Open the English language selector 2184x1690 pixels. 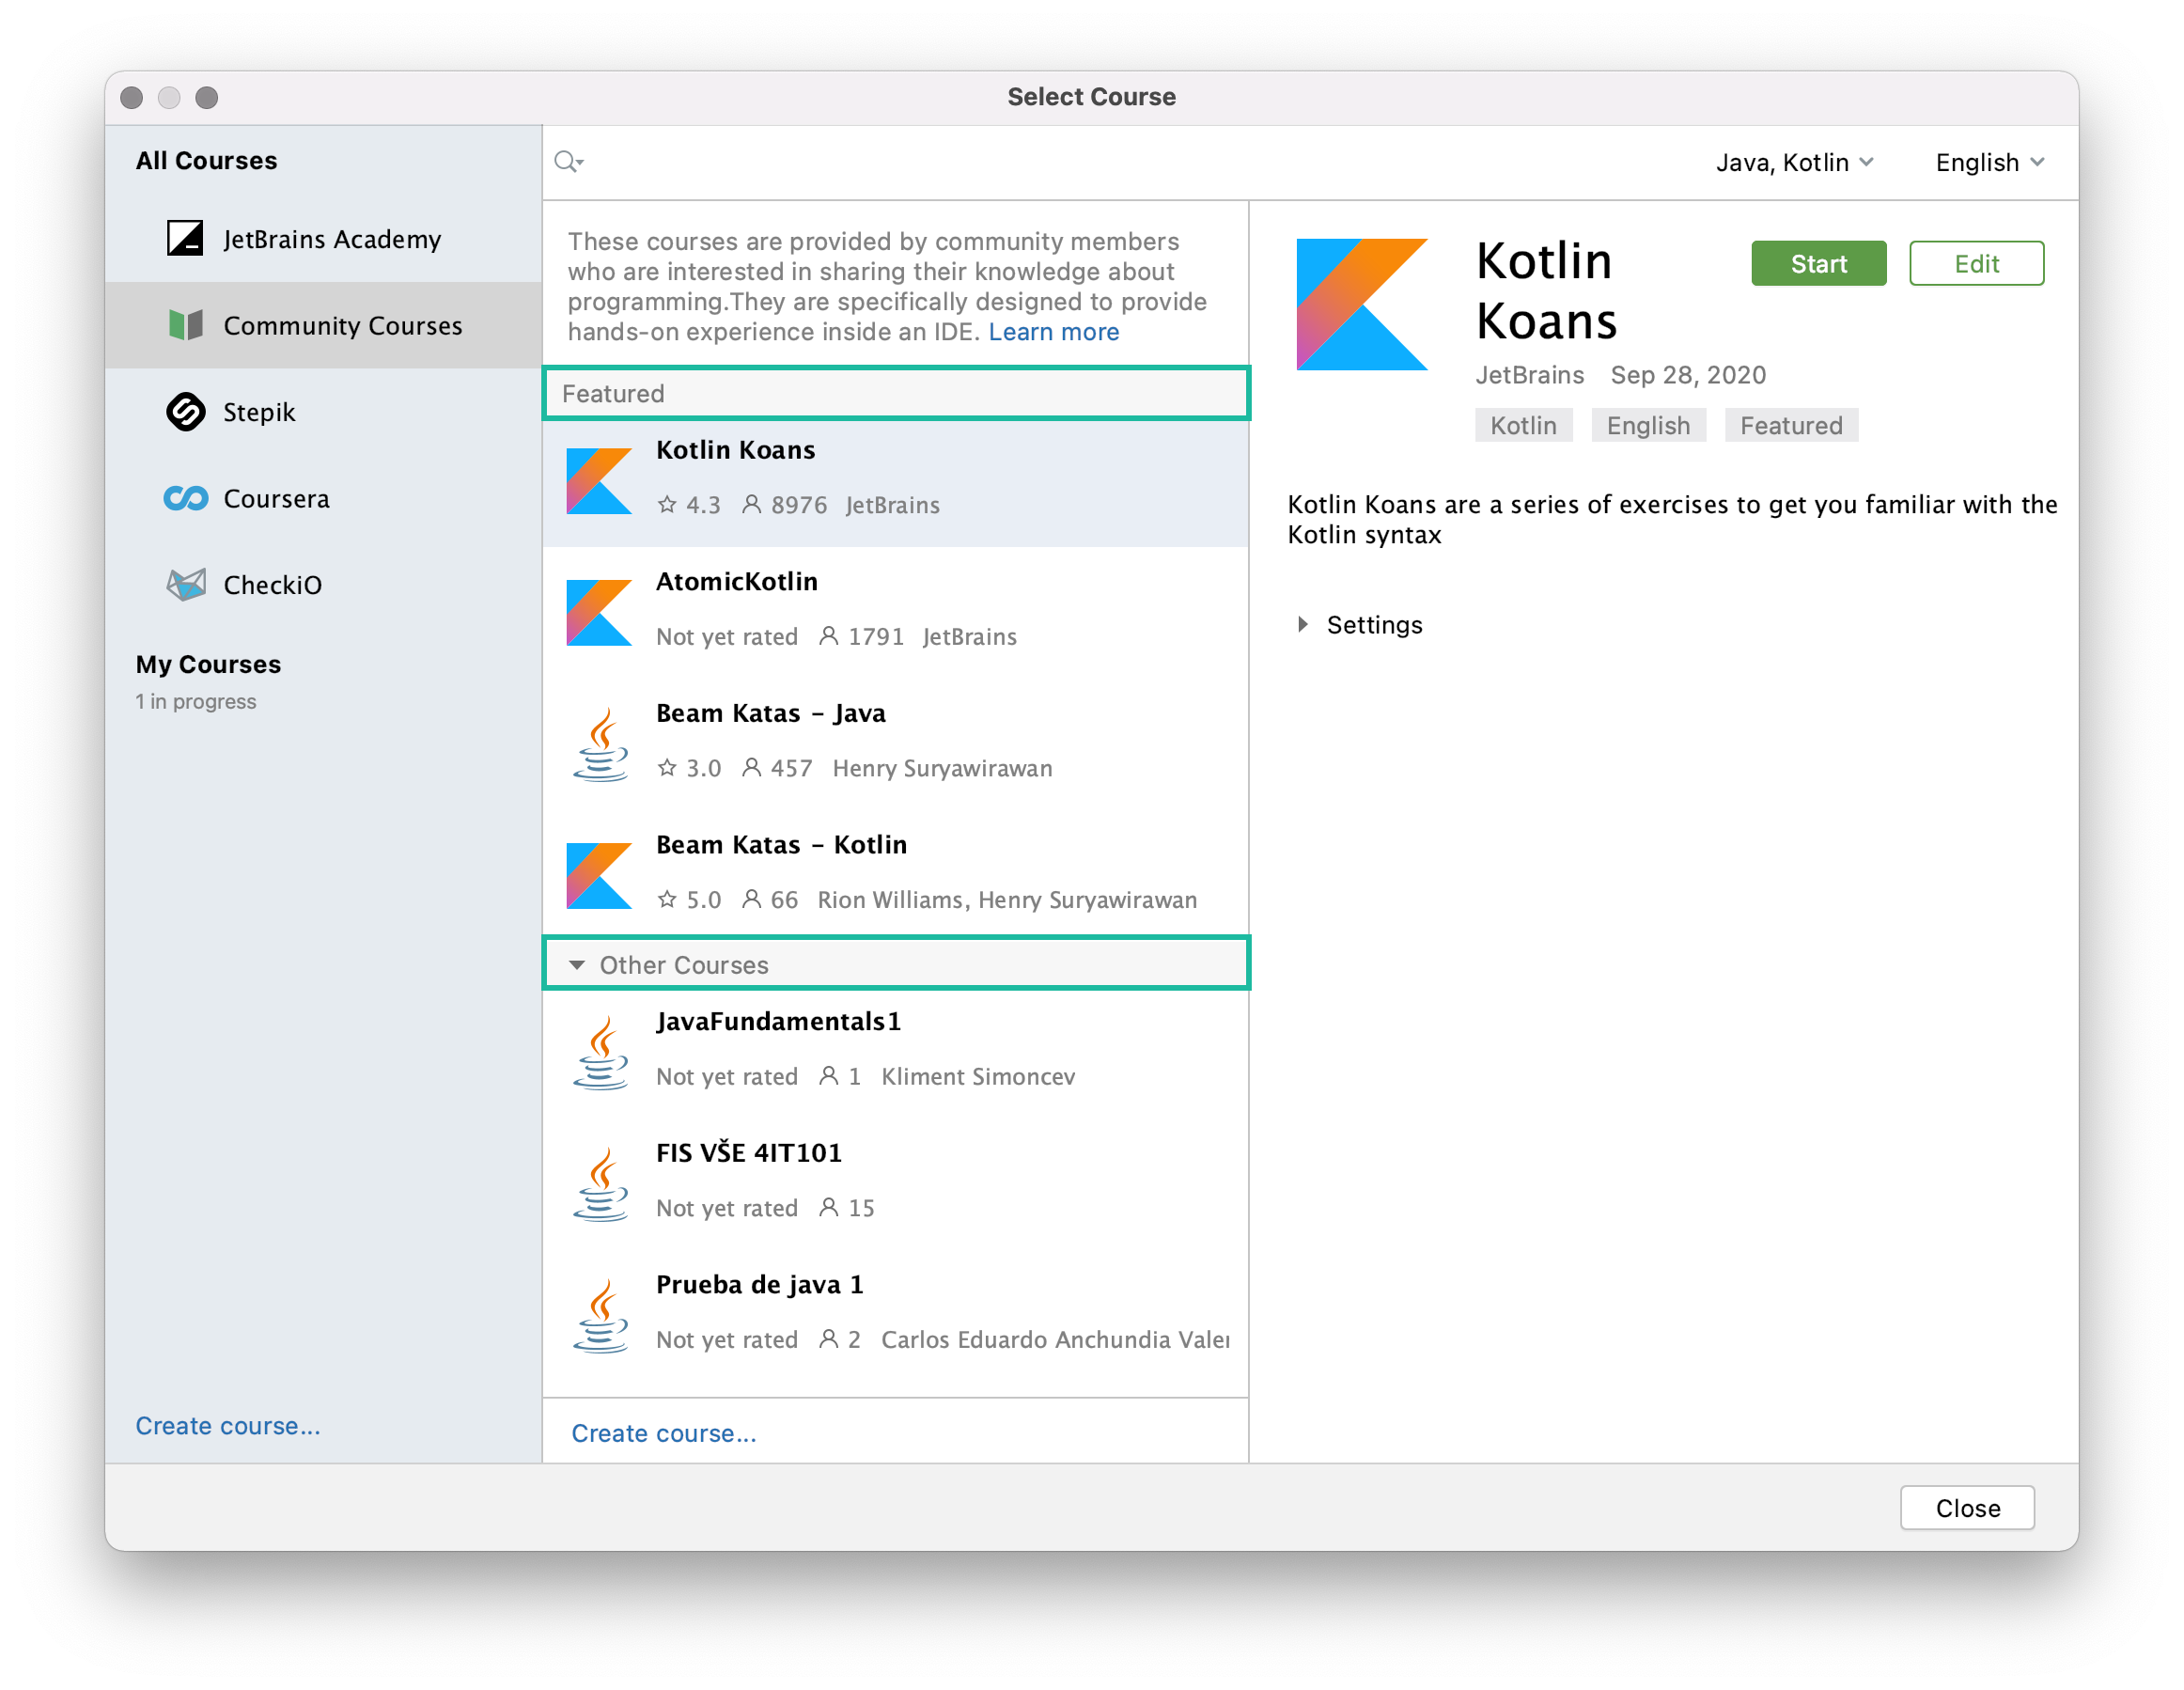pos(1988,162)
